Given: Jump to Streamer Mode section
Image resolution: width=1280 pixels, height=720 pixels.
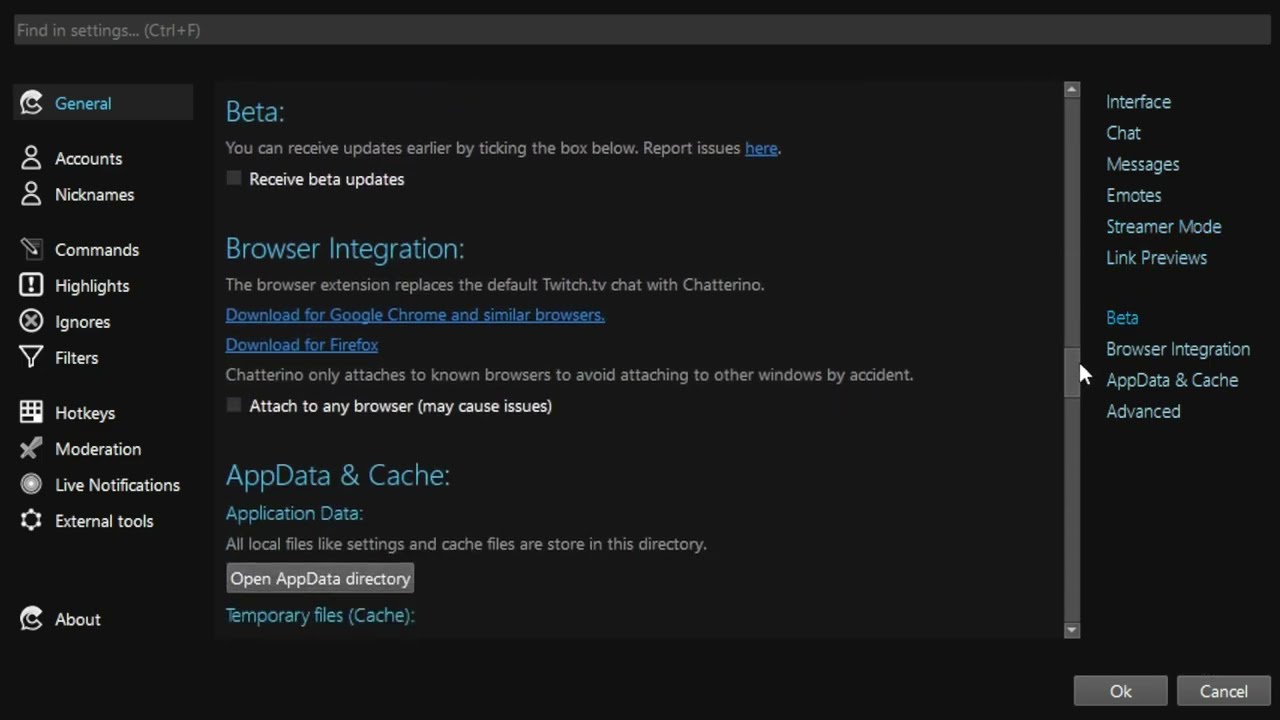Looking at the screenshot, I should coord(1163,226).
